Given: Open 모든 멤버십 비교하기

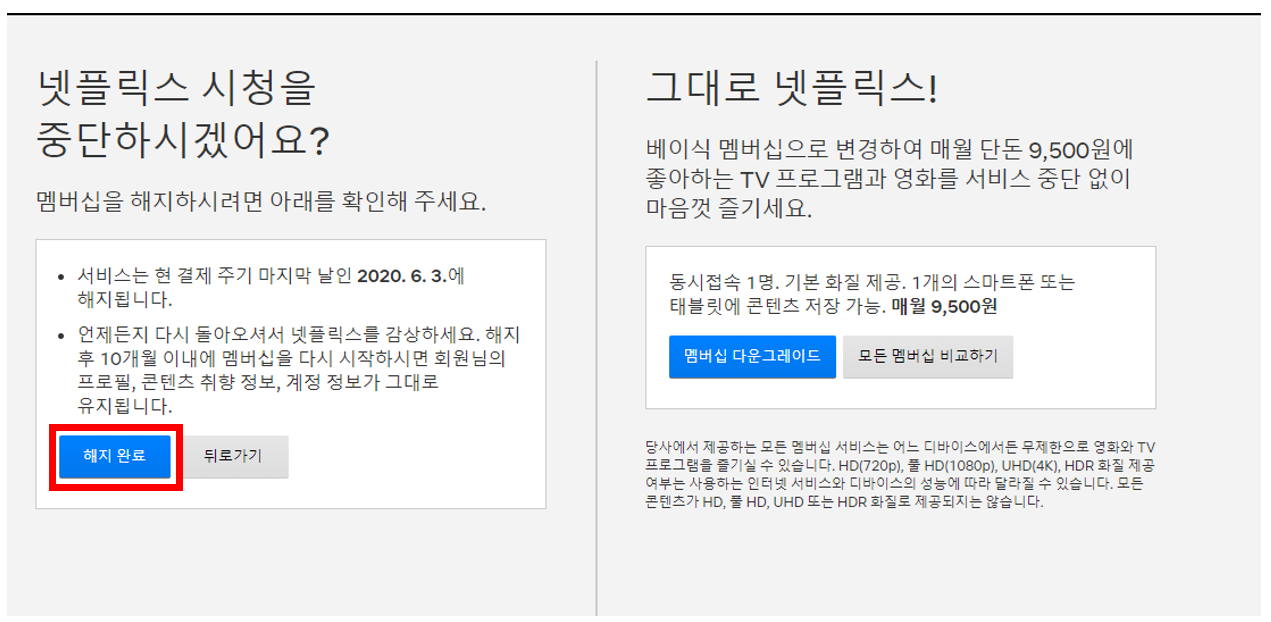Looking at the screenshot, I should tap(928, 357).
